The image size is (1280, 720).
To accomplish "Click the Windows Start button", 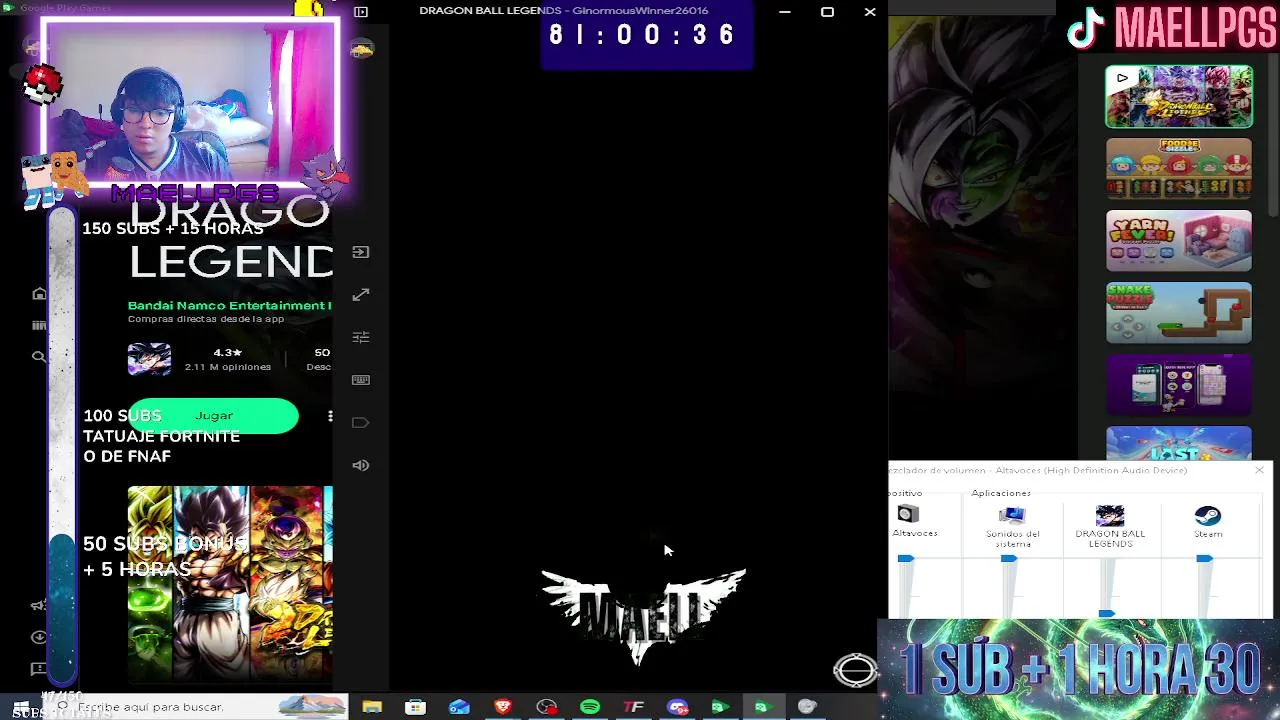I will 20,707.
